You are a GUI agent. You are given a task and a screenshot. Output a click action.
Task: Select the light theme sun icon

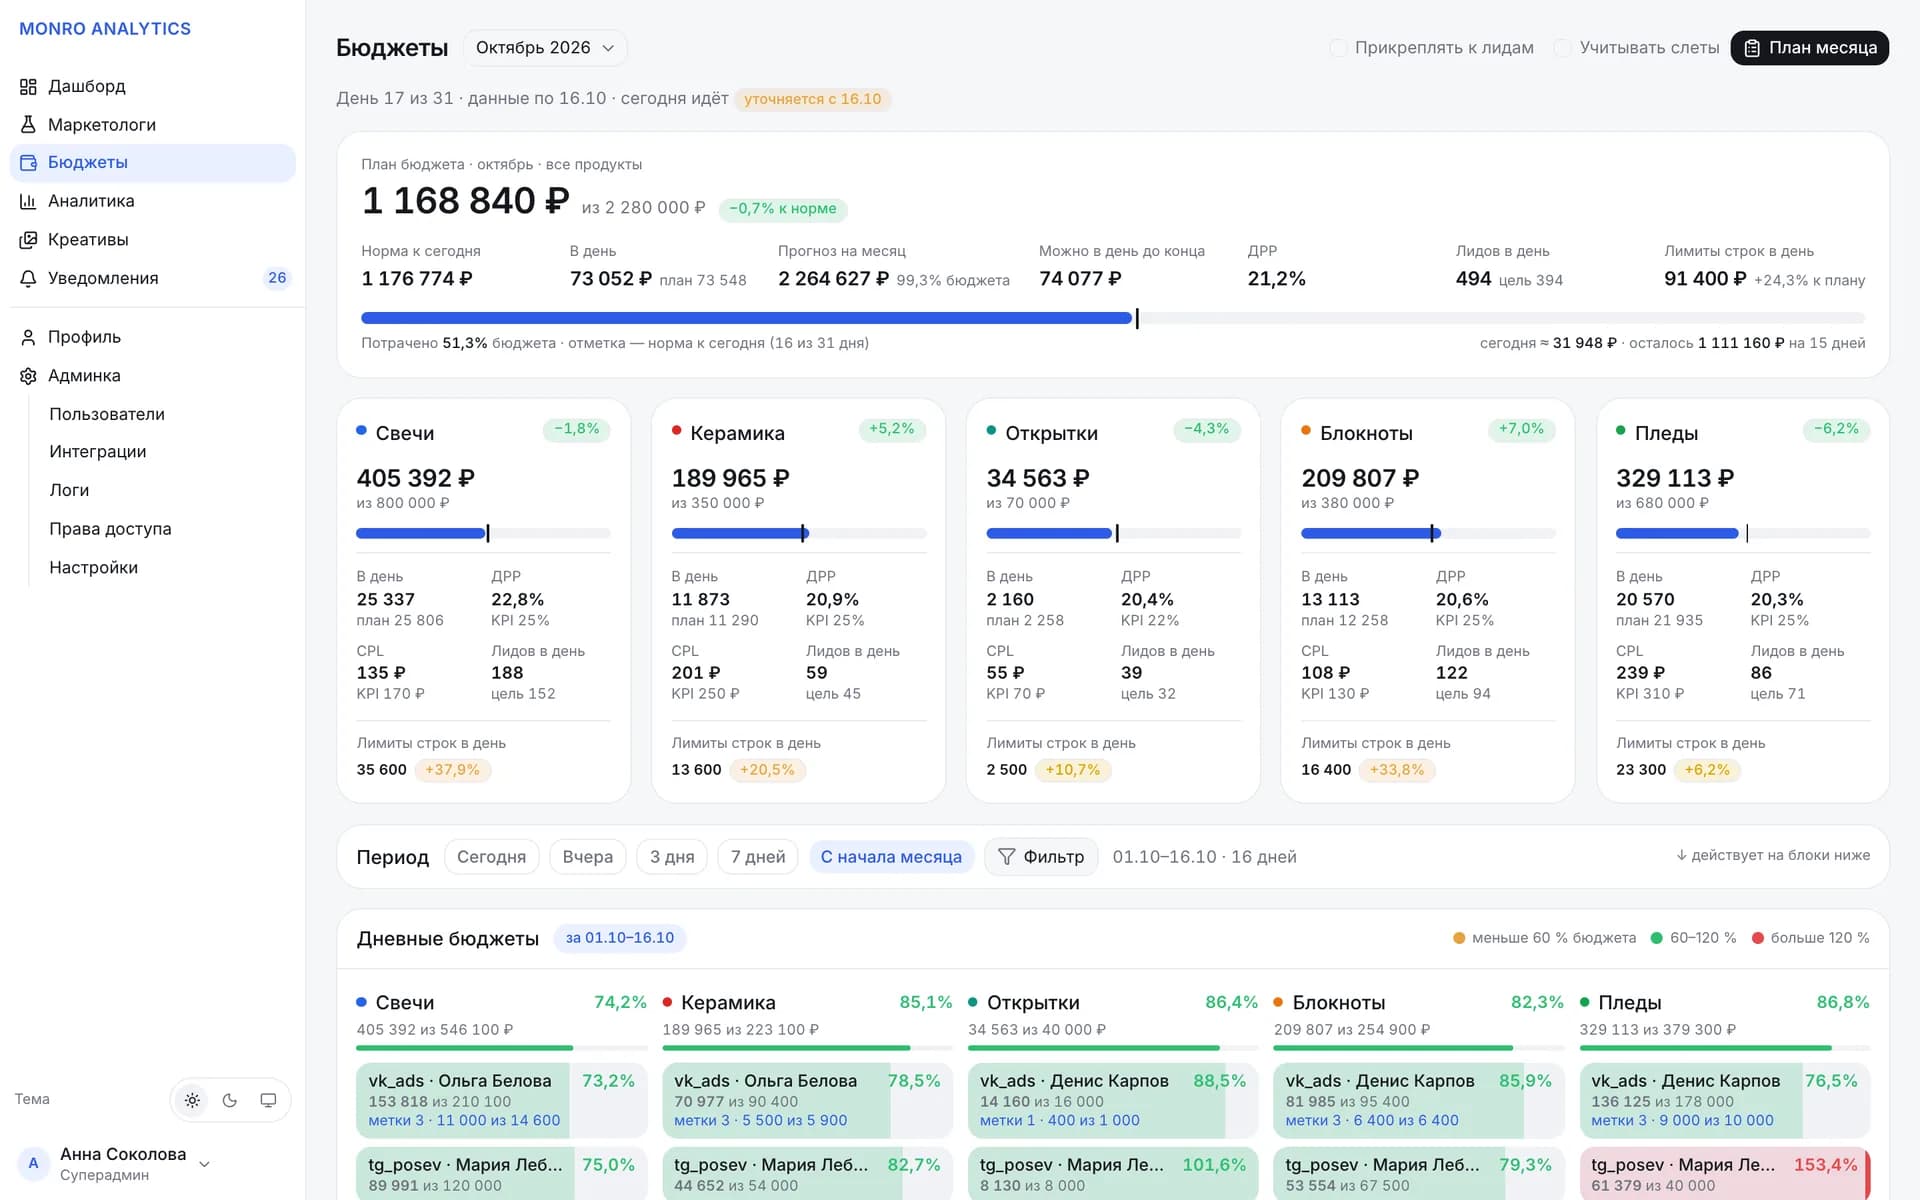pyautogui.click(x=192, y=1100)
